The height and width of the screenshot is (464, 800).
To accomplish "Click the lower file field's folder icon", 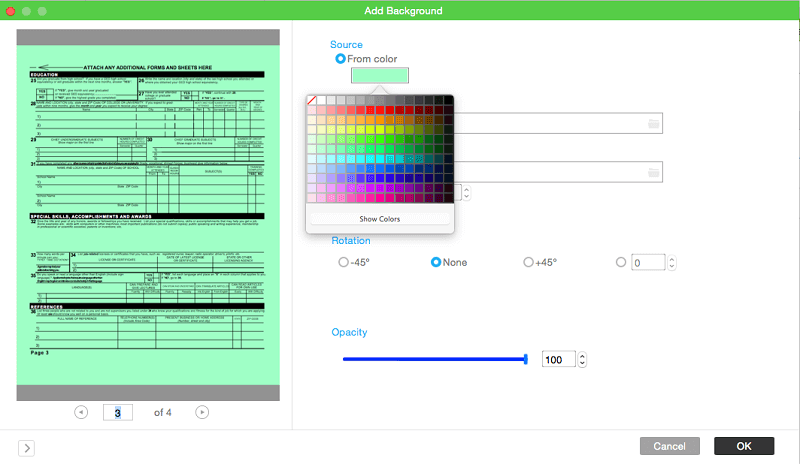I will pyautogui.click(x=653, y=173).
